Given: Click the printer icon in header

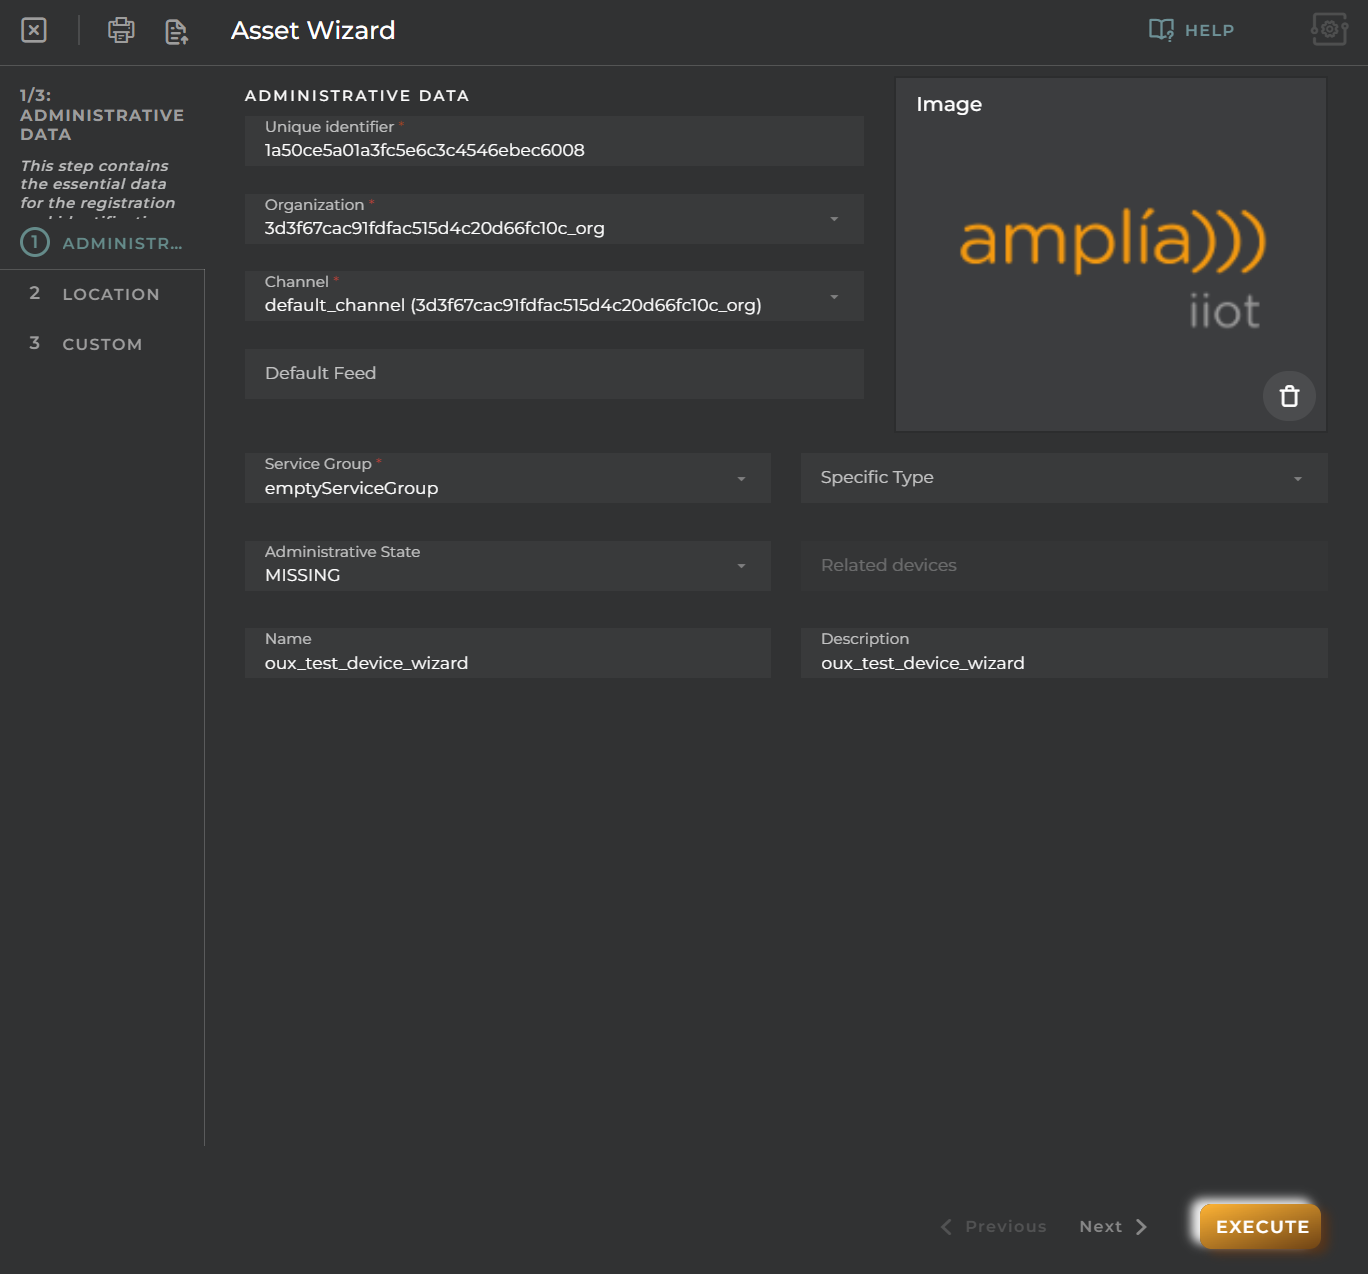Looking at the screenshot, I should [x=121, y=30].
